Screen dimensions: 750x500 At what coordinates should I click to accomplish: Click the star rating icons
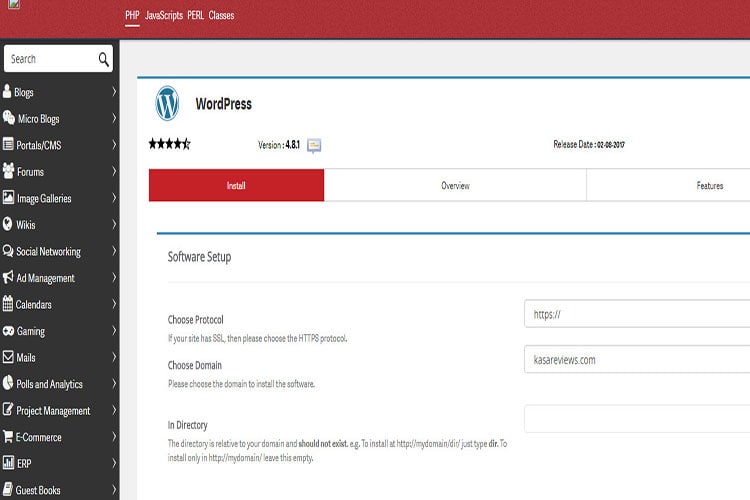[x=169, y=144]
